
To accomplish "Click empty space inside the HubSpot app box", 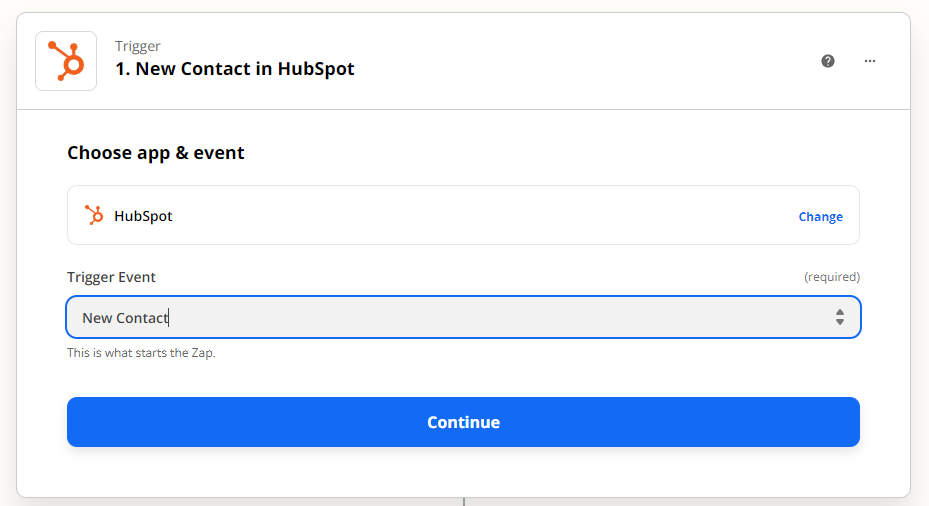I will click(x=474, y=215).
